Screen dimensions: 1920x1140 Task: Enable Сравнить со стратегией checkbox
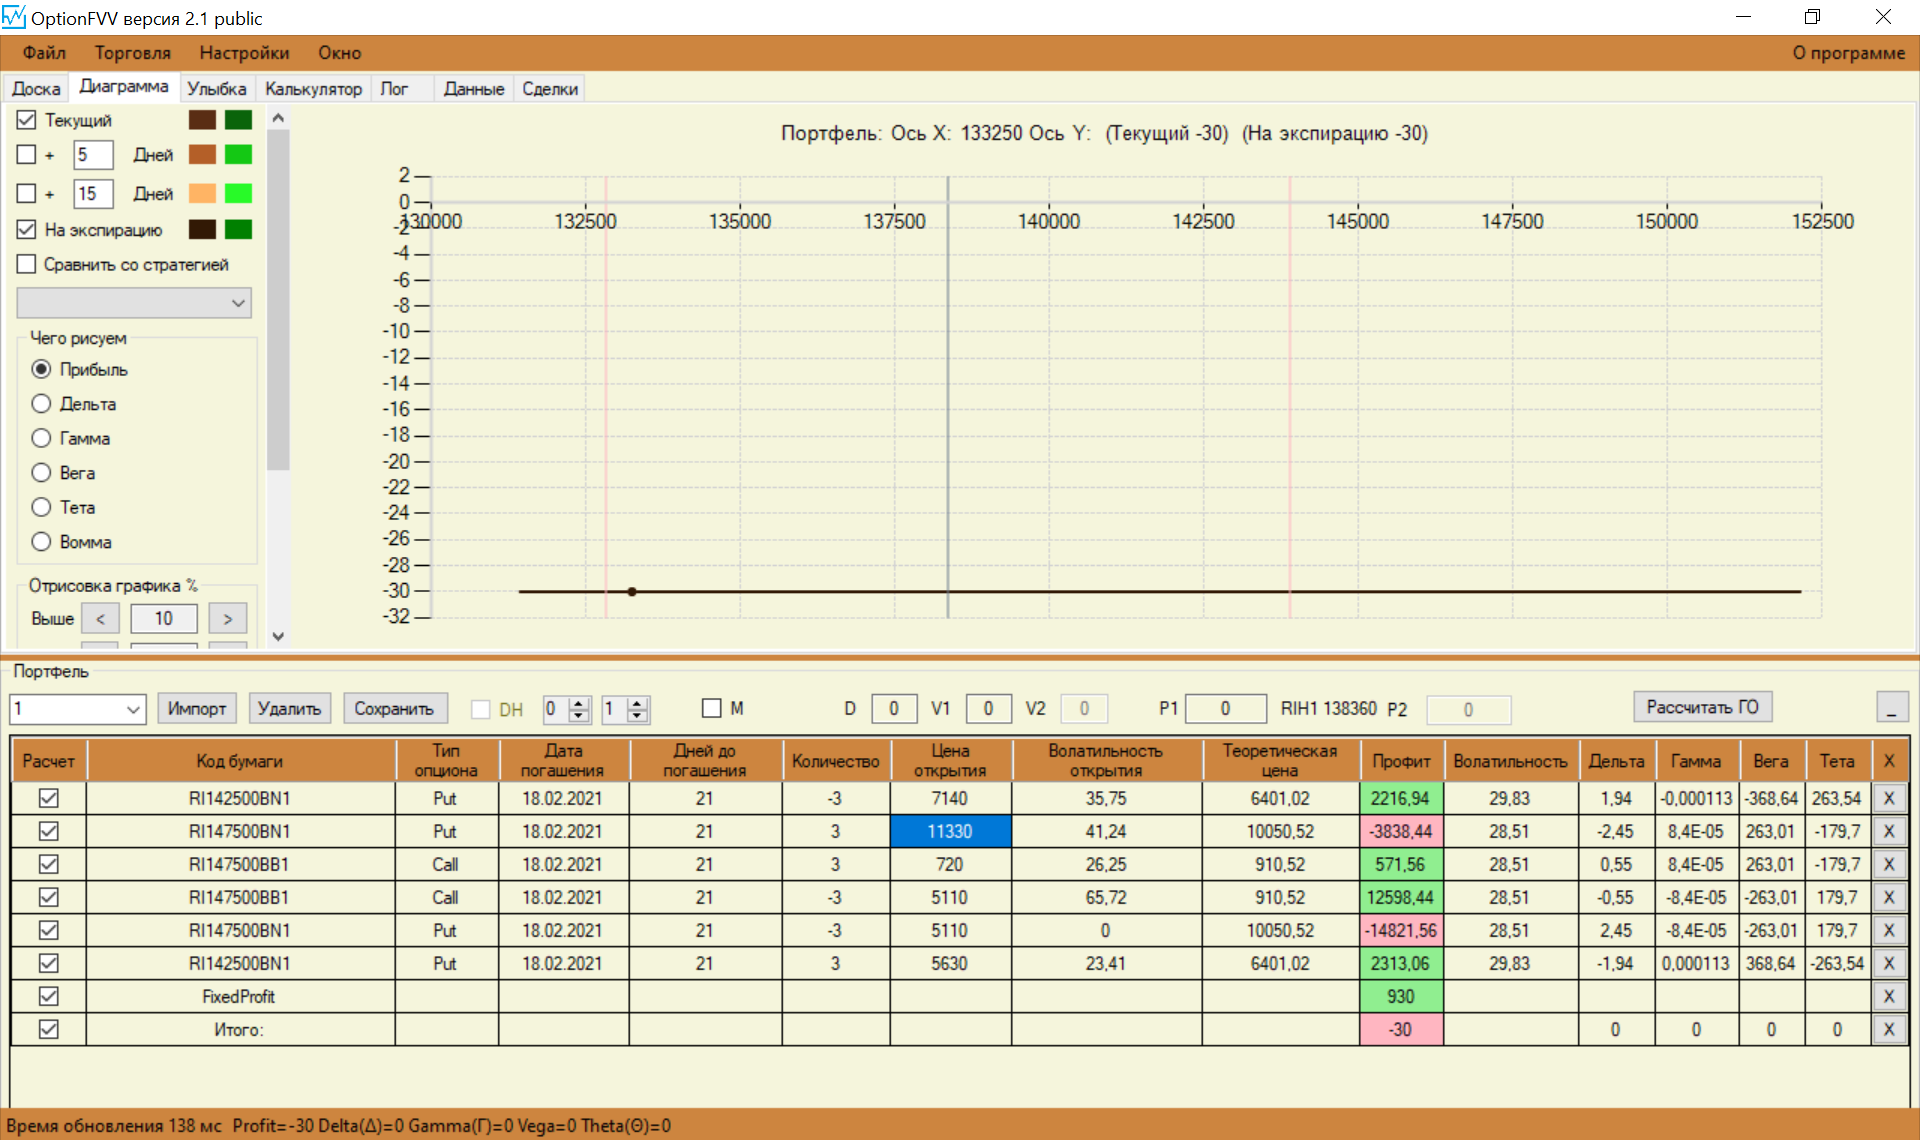[x=27, y=264]
